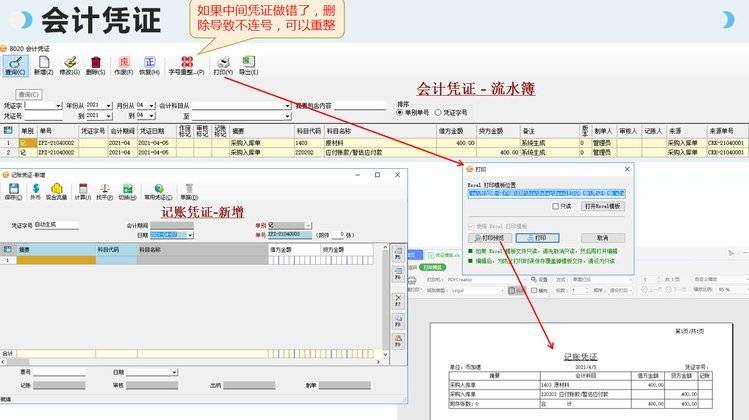The width and height of the screenshot is (749, 420).
Task: Click the 新增 (New) voucher icon
Action: [x=42, y=64]
